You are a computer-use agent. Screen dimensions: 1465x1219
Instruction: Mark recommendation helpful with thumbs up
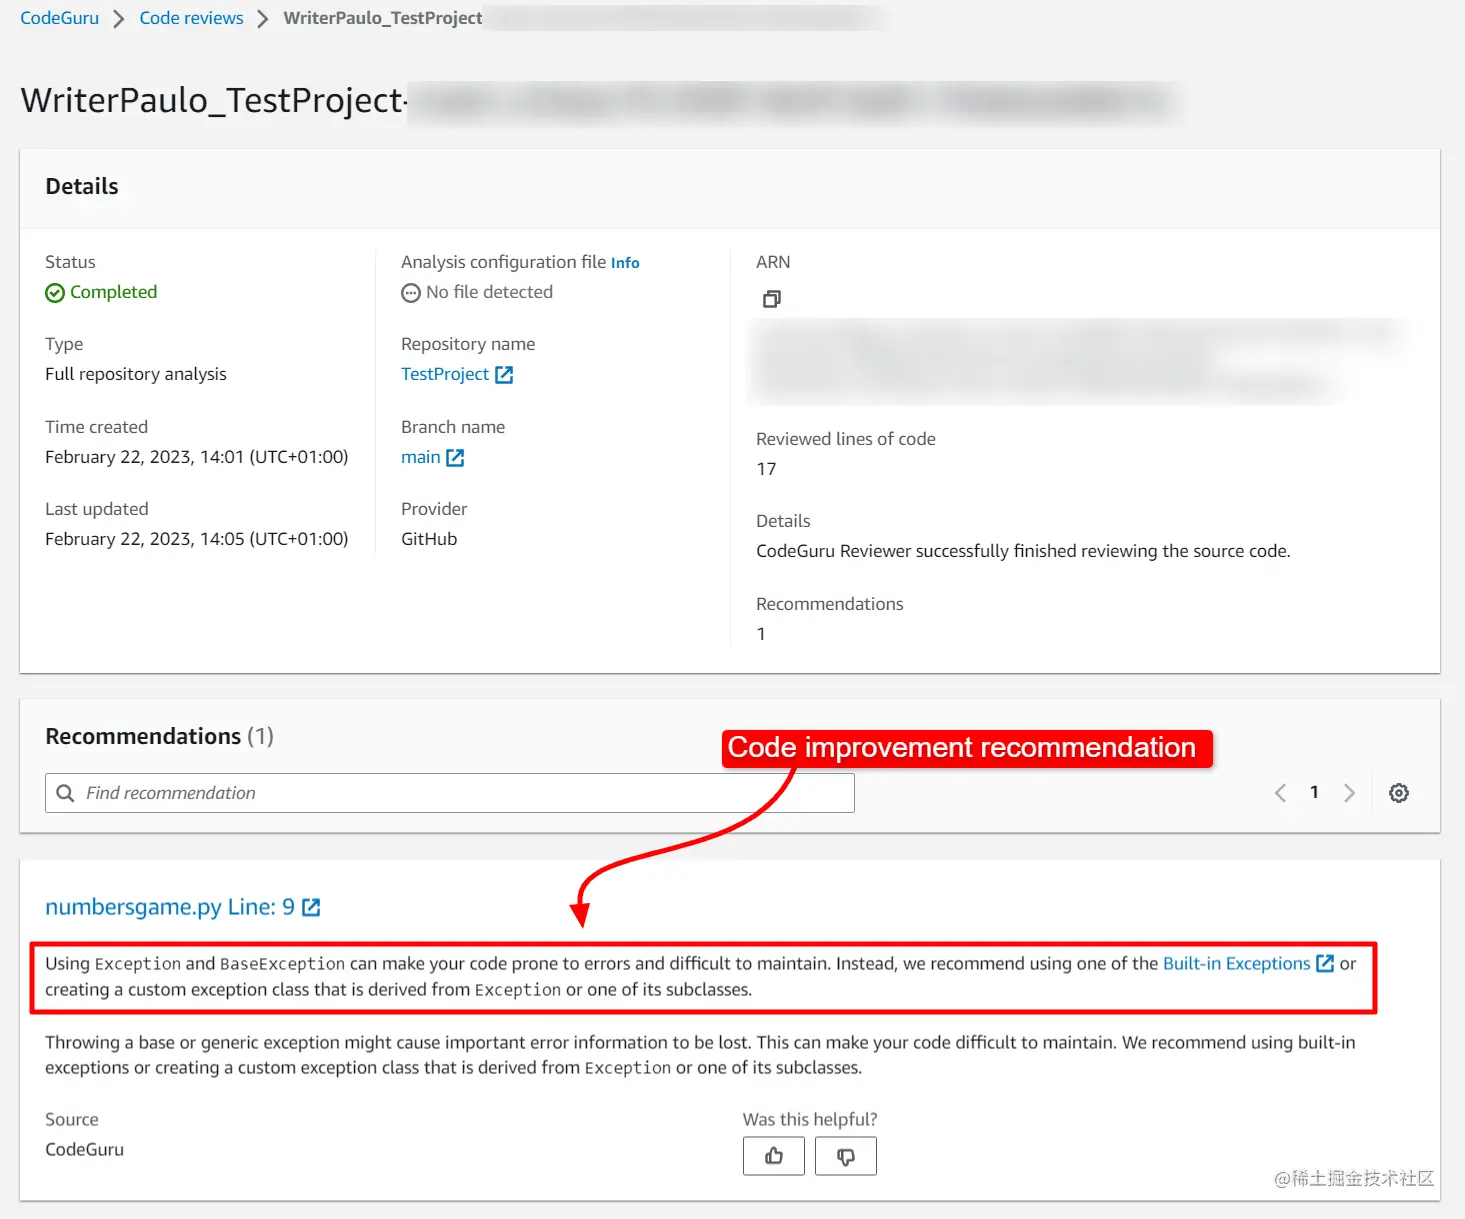774,1156
